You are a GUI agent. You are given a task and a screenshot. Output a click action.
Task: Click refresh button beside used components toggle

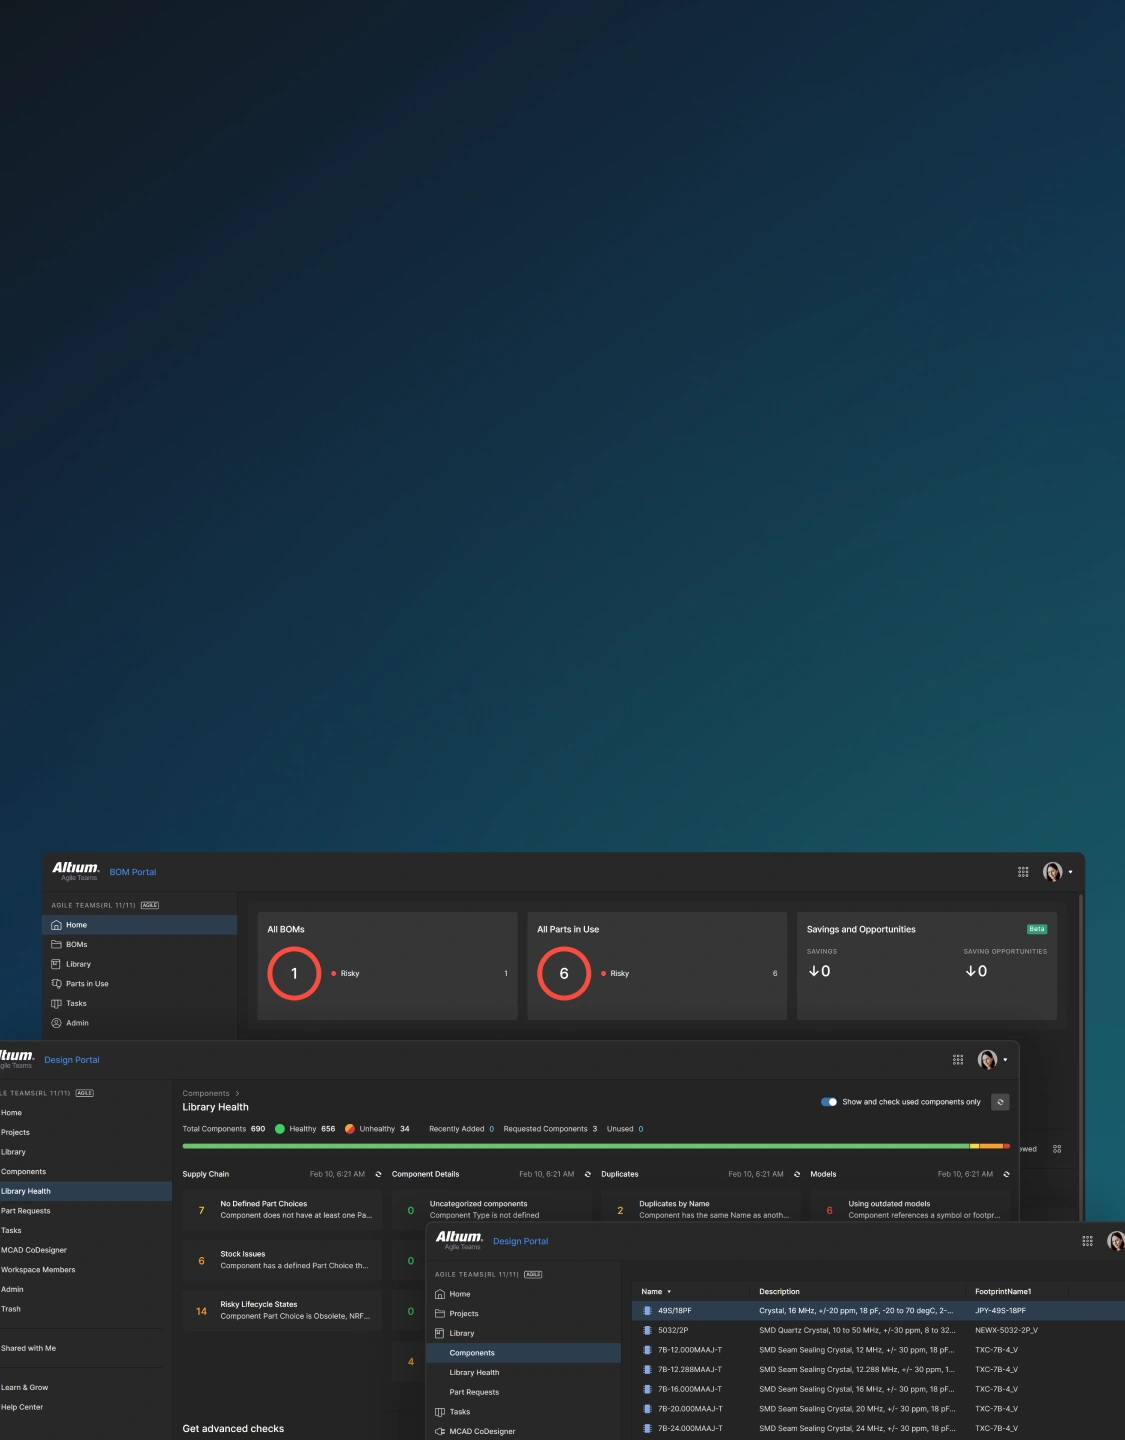pyautogui.click(x=1000, y=1102)
